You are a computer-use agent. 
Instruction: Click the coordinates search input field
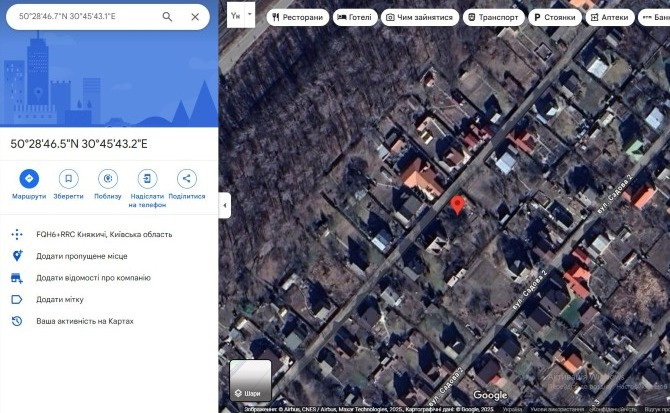[85, 17]
